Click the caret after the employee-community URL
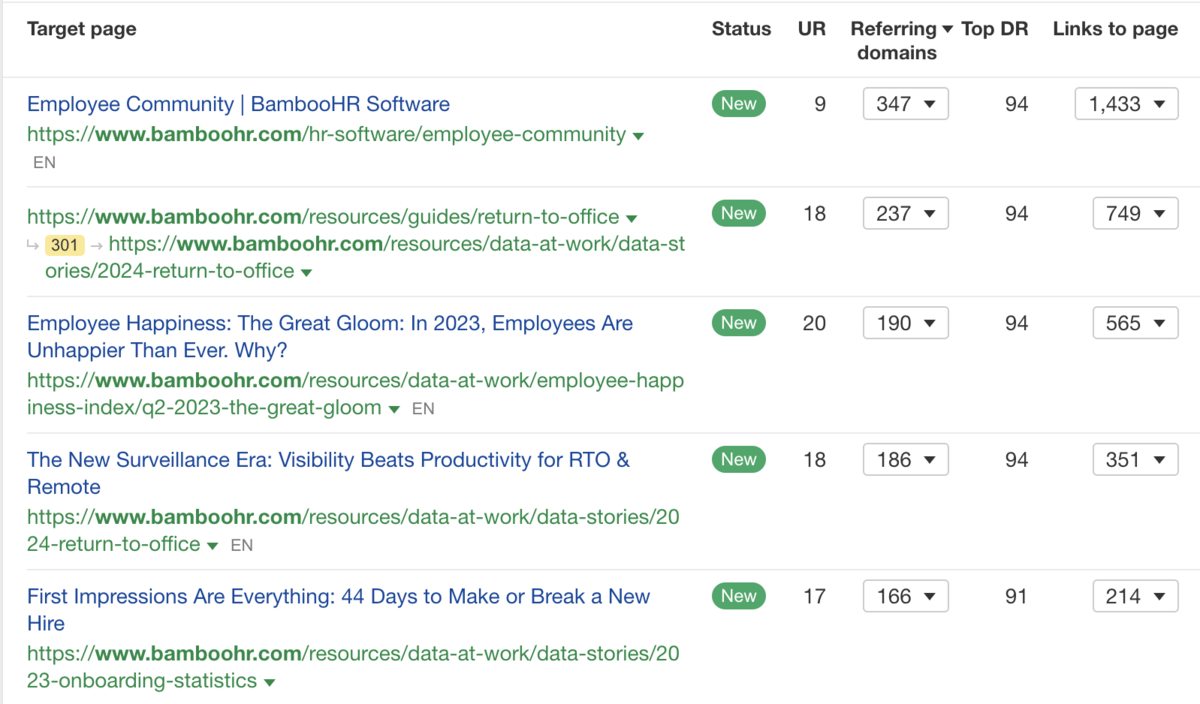The width and height of the screenshot is (1200, 704). [638, 136]
